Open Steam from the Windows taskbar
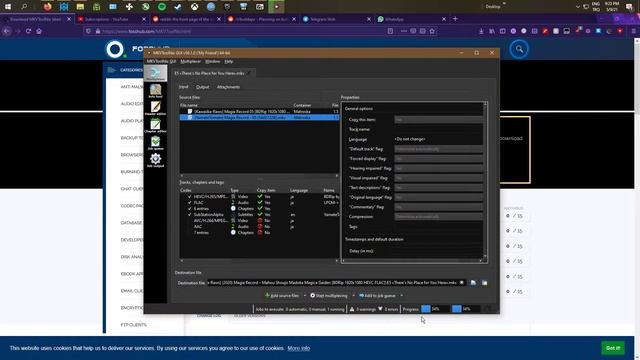This screenshot has width=640, height=360. (178, 7)
